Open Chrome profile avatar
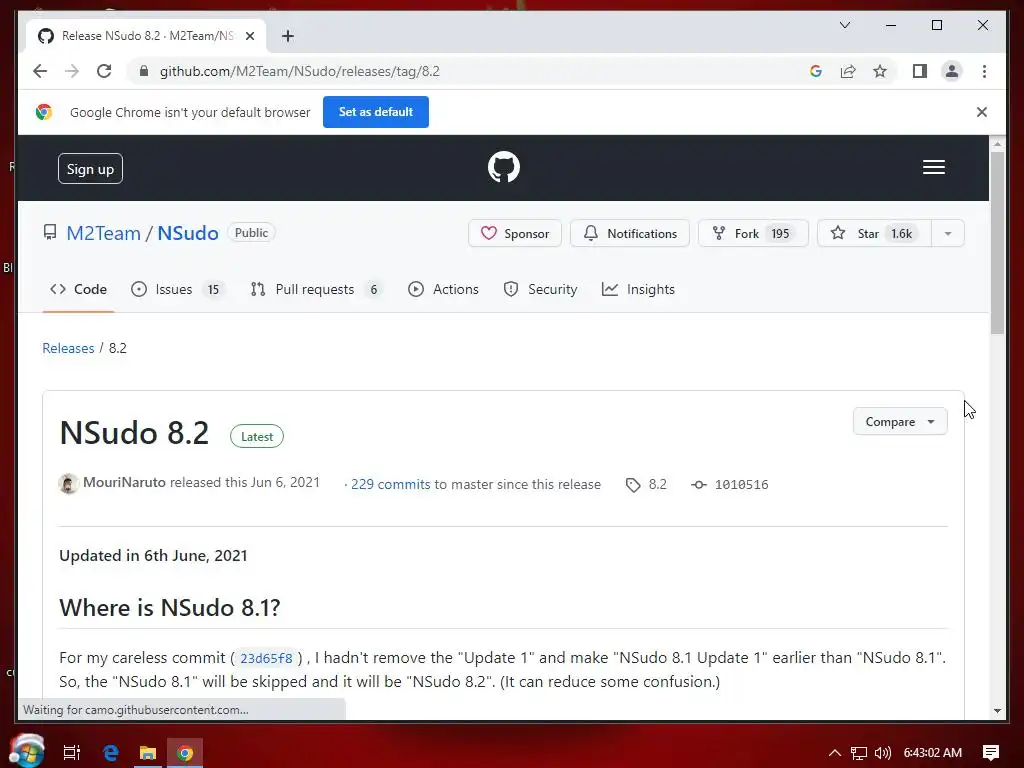 pos(952,71)
